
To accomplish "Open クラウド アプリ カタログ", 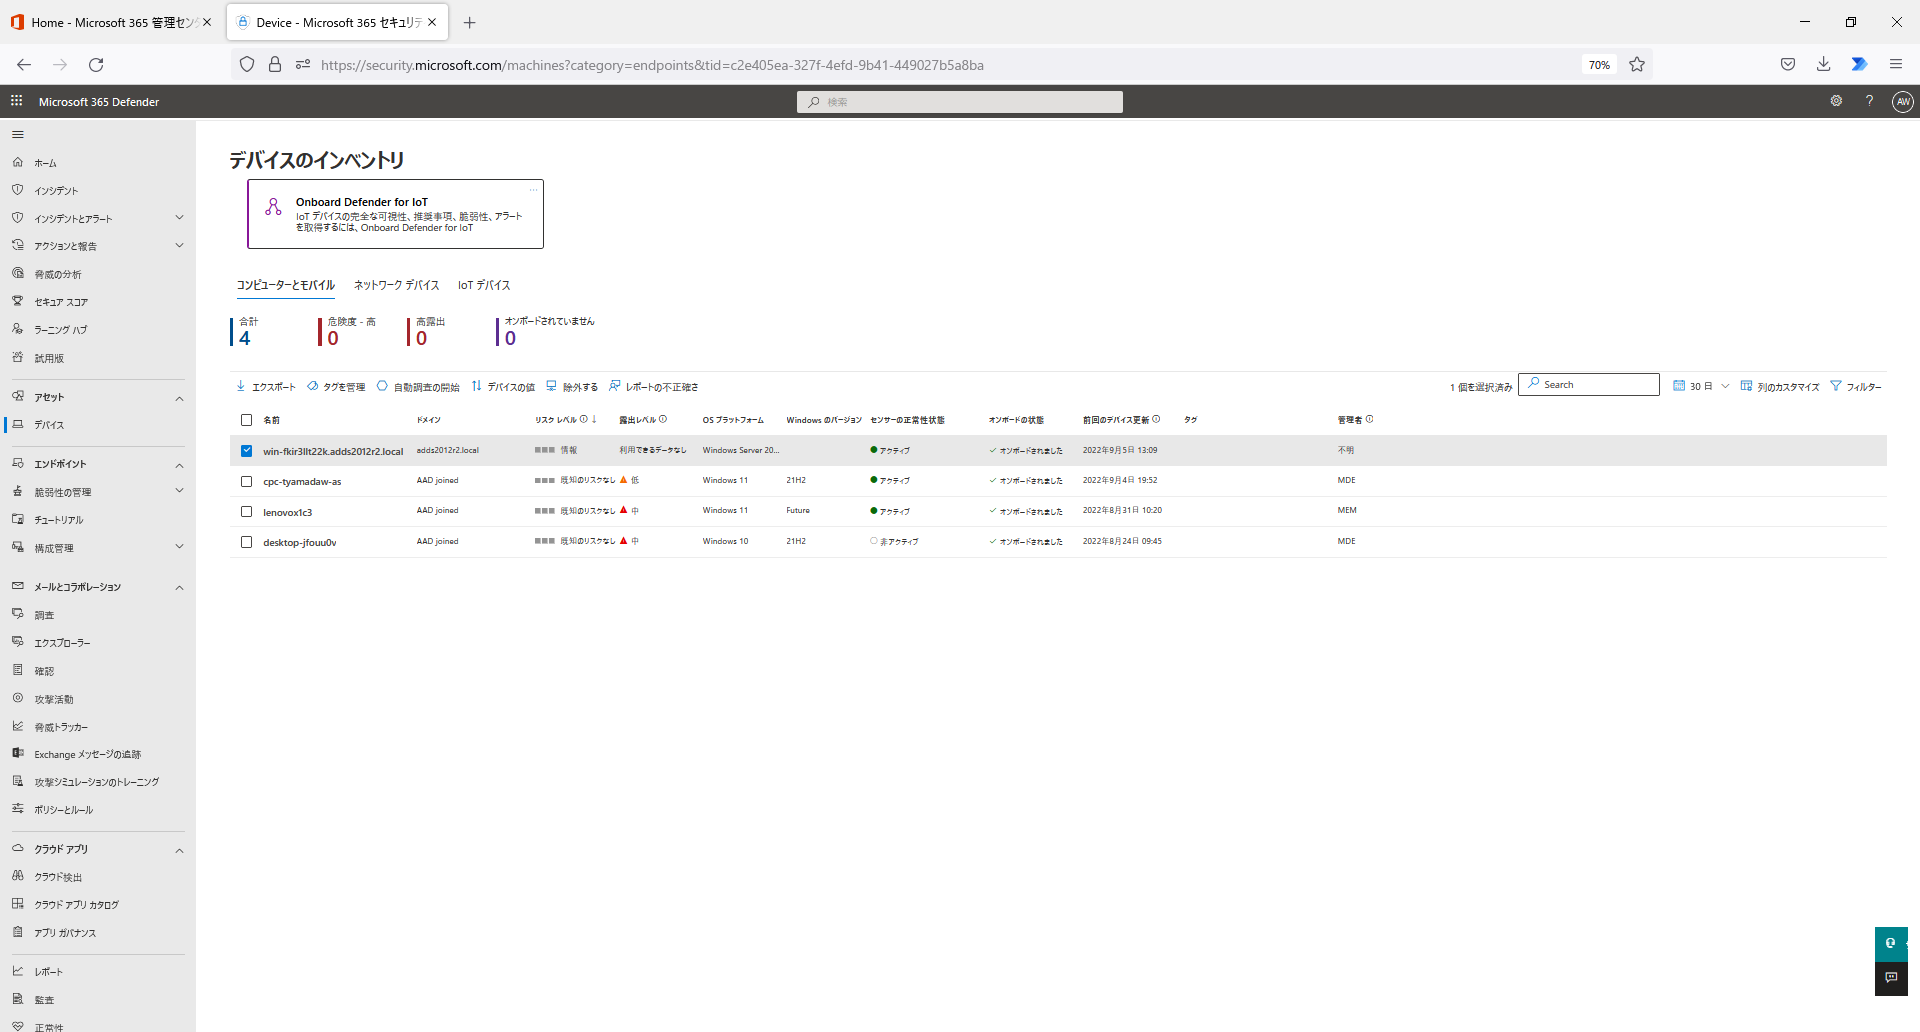I will click(x=76, y=905).
